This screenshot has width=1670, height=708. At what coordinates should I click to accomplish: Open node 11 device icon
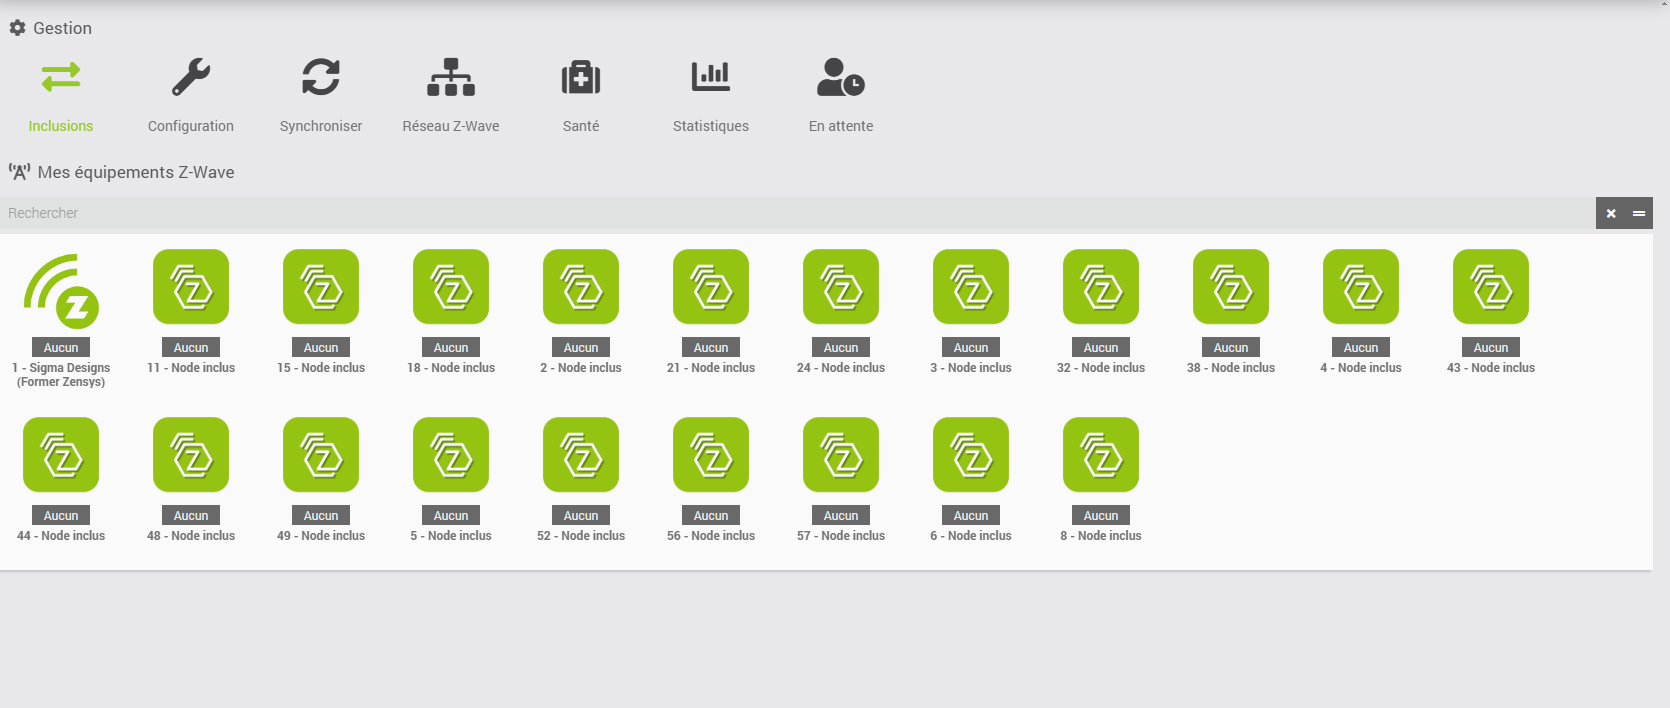[x=191, y=287]
